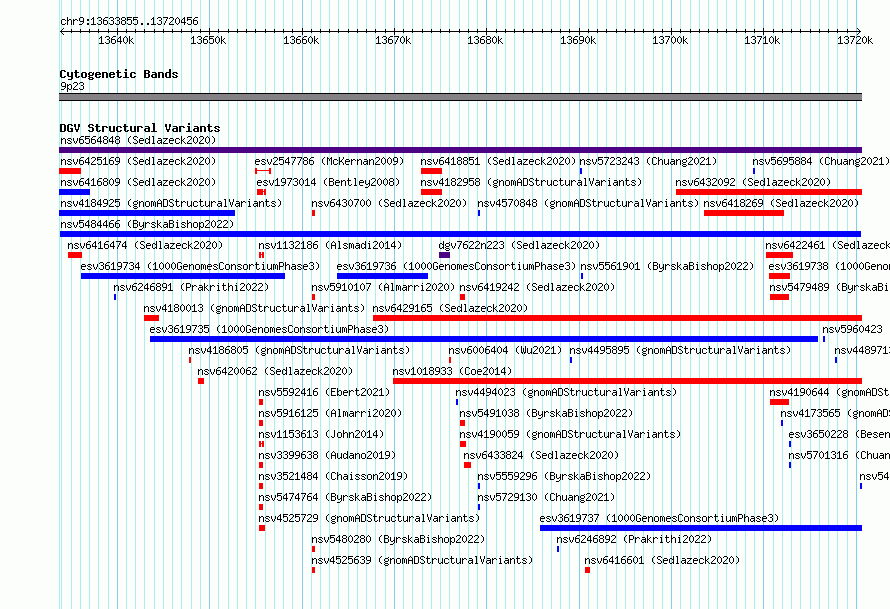Click nsv5491038 (ByrskaBishop2022) label
890x609 pixels.
(x=546, y=413)
